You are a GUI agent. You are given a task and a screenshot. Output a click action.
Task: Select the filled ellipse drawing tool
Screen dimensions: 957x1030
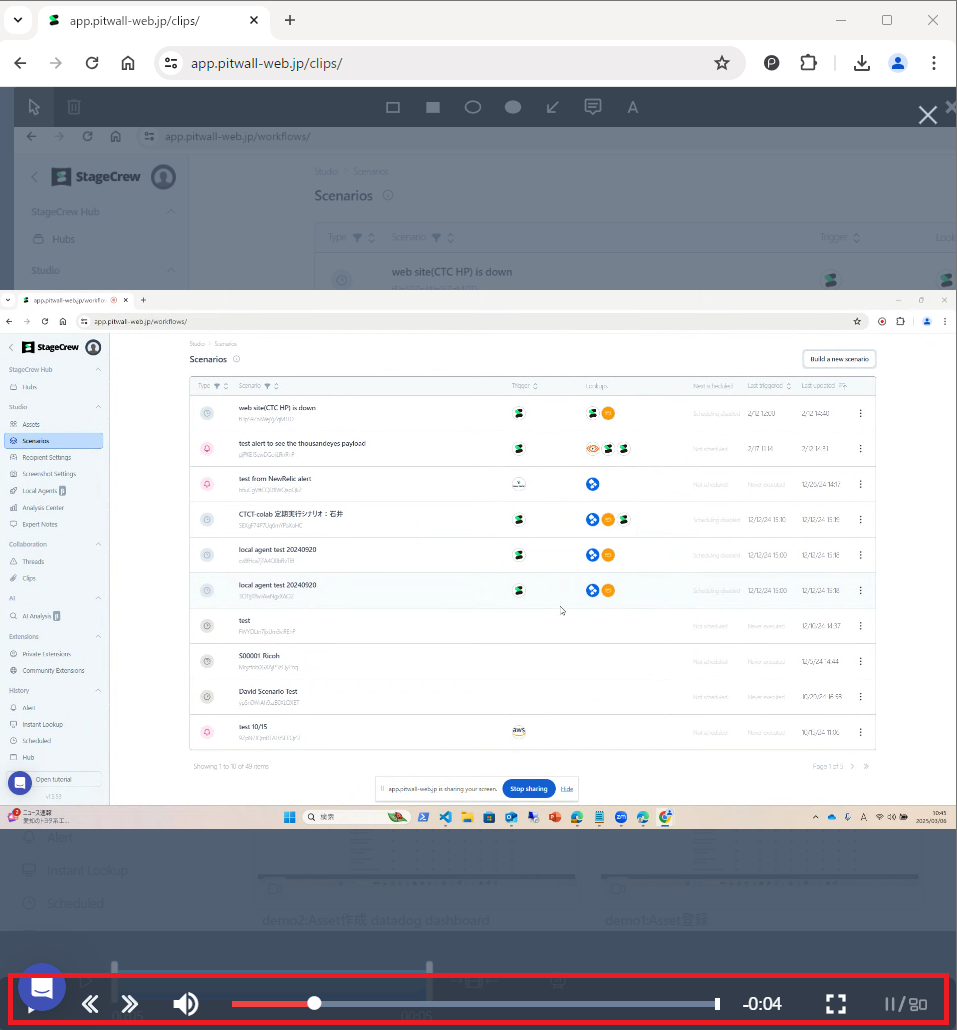(513, 107)
